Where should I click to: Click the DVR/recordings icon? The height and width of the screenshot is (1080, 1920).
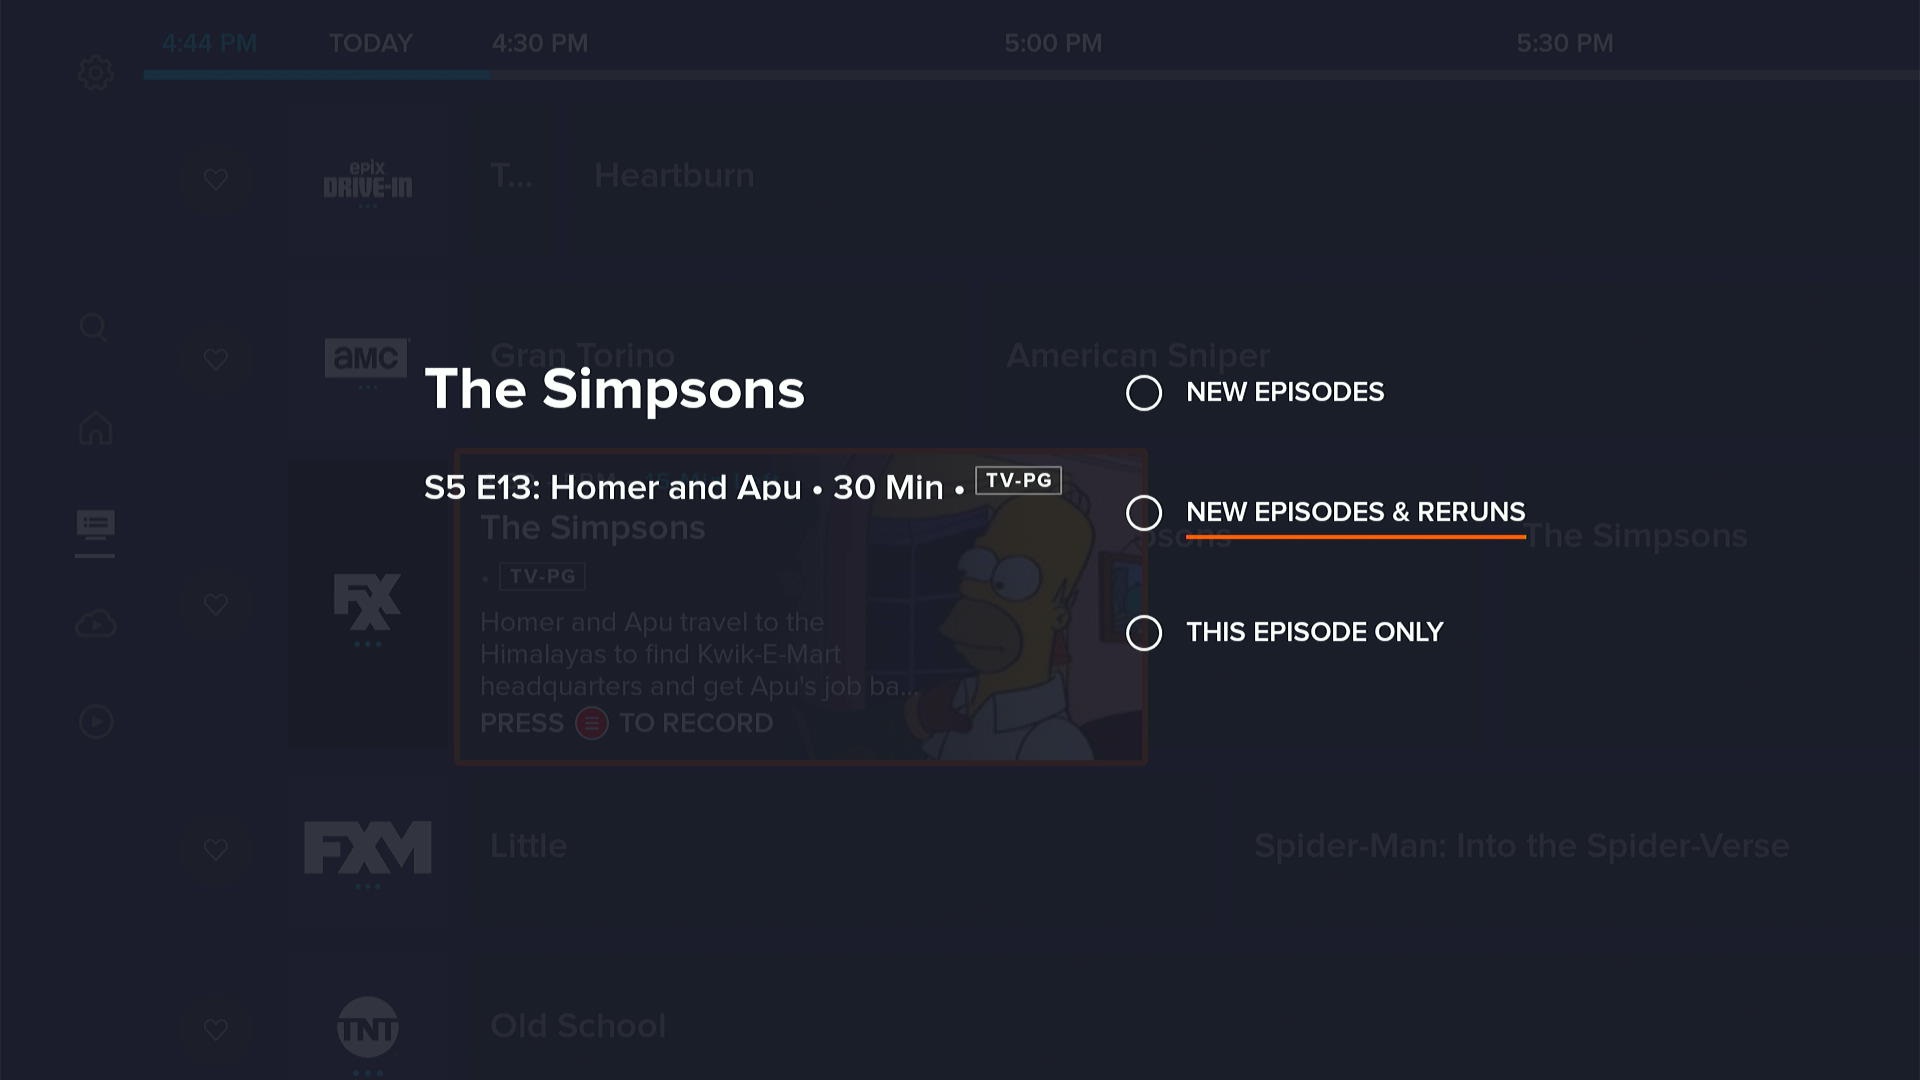point(95,624)
